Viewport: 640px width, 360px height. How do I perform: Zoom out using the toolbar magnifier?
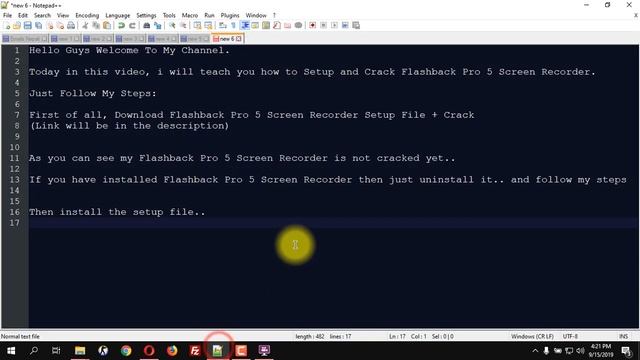pyautogui.click(x=183, y=26)
